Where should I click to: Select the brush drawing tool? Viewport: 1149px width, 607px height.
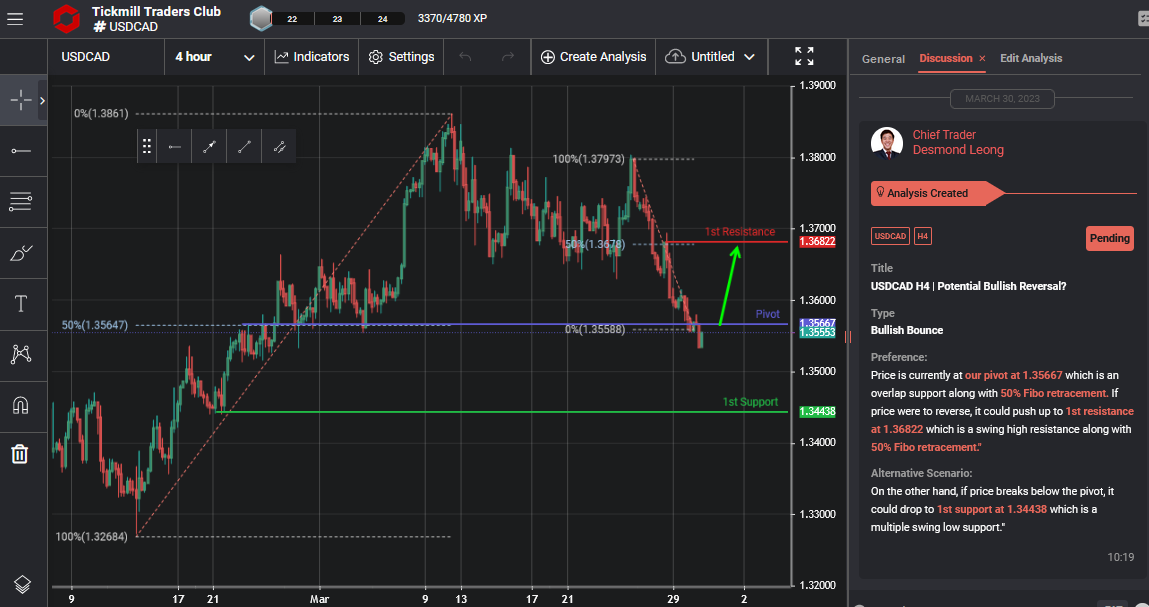(x=21, y=253)
